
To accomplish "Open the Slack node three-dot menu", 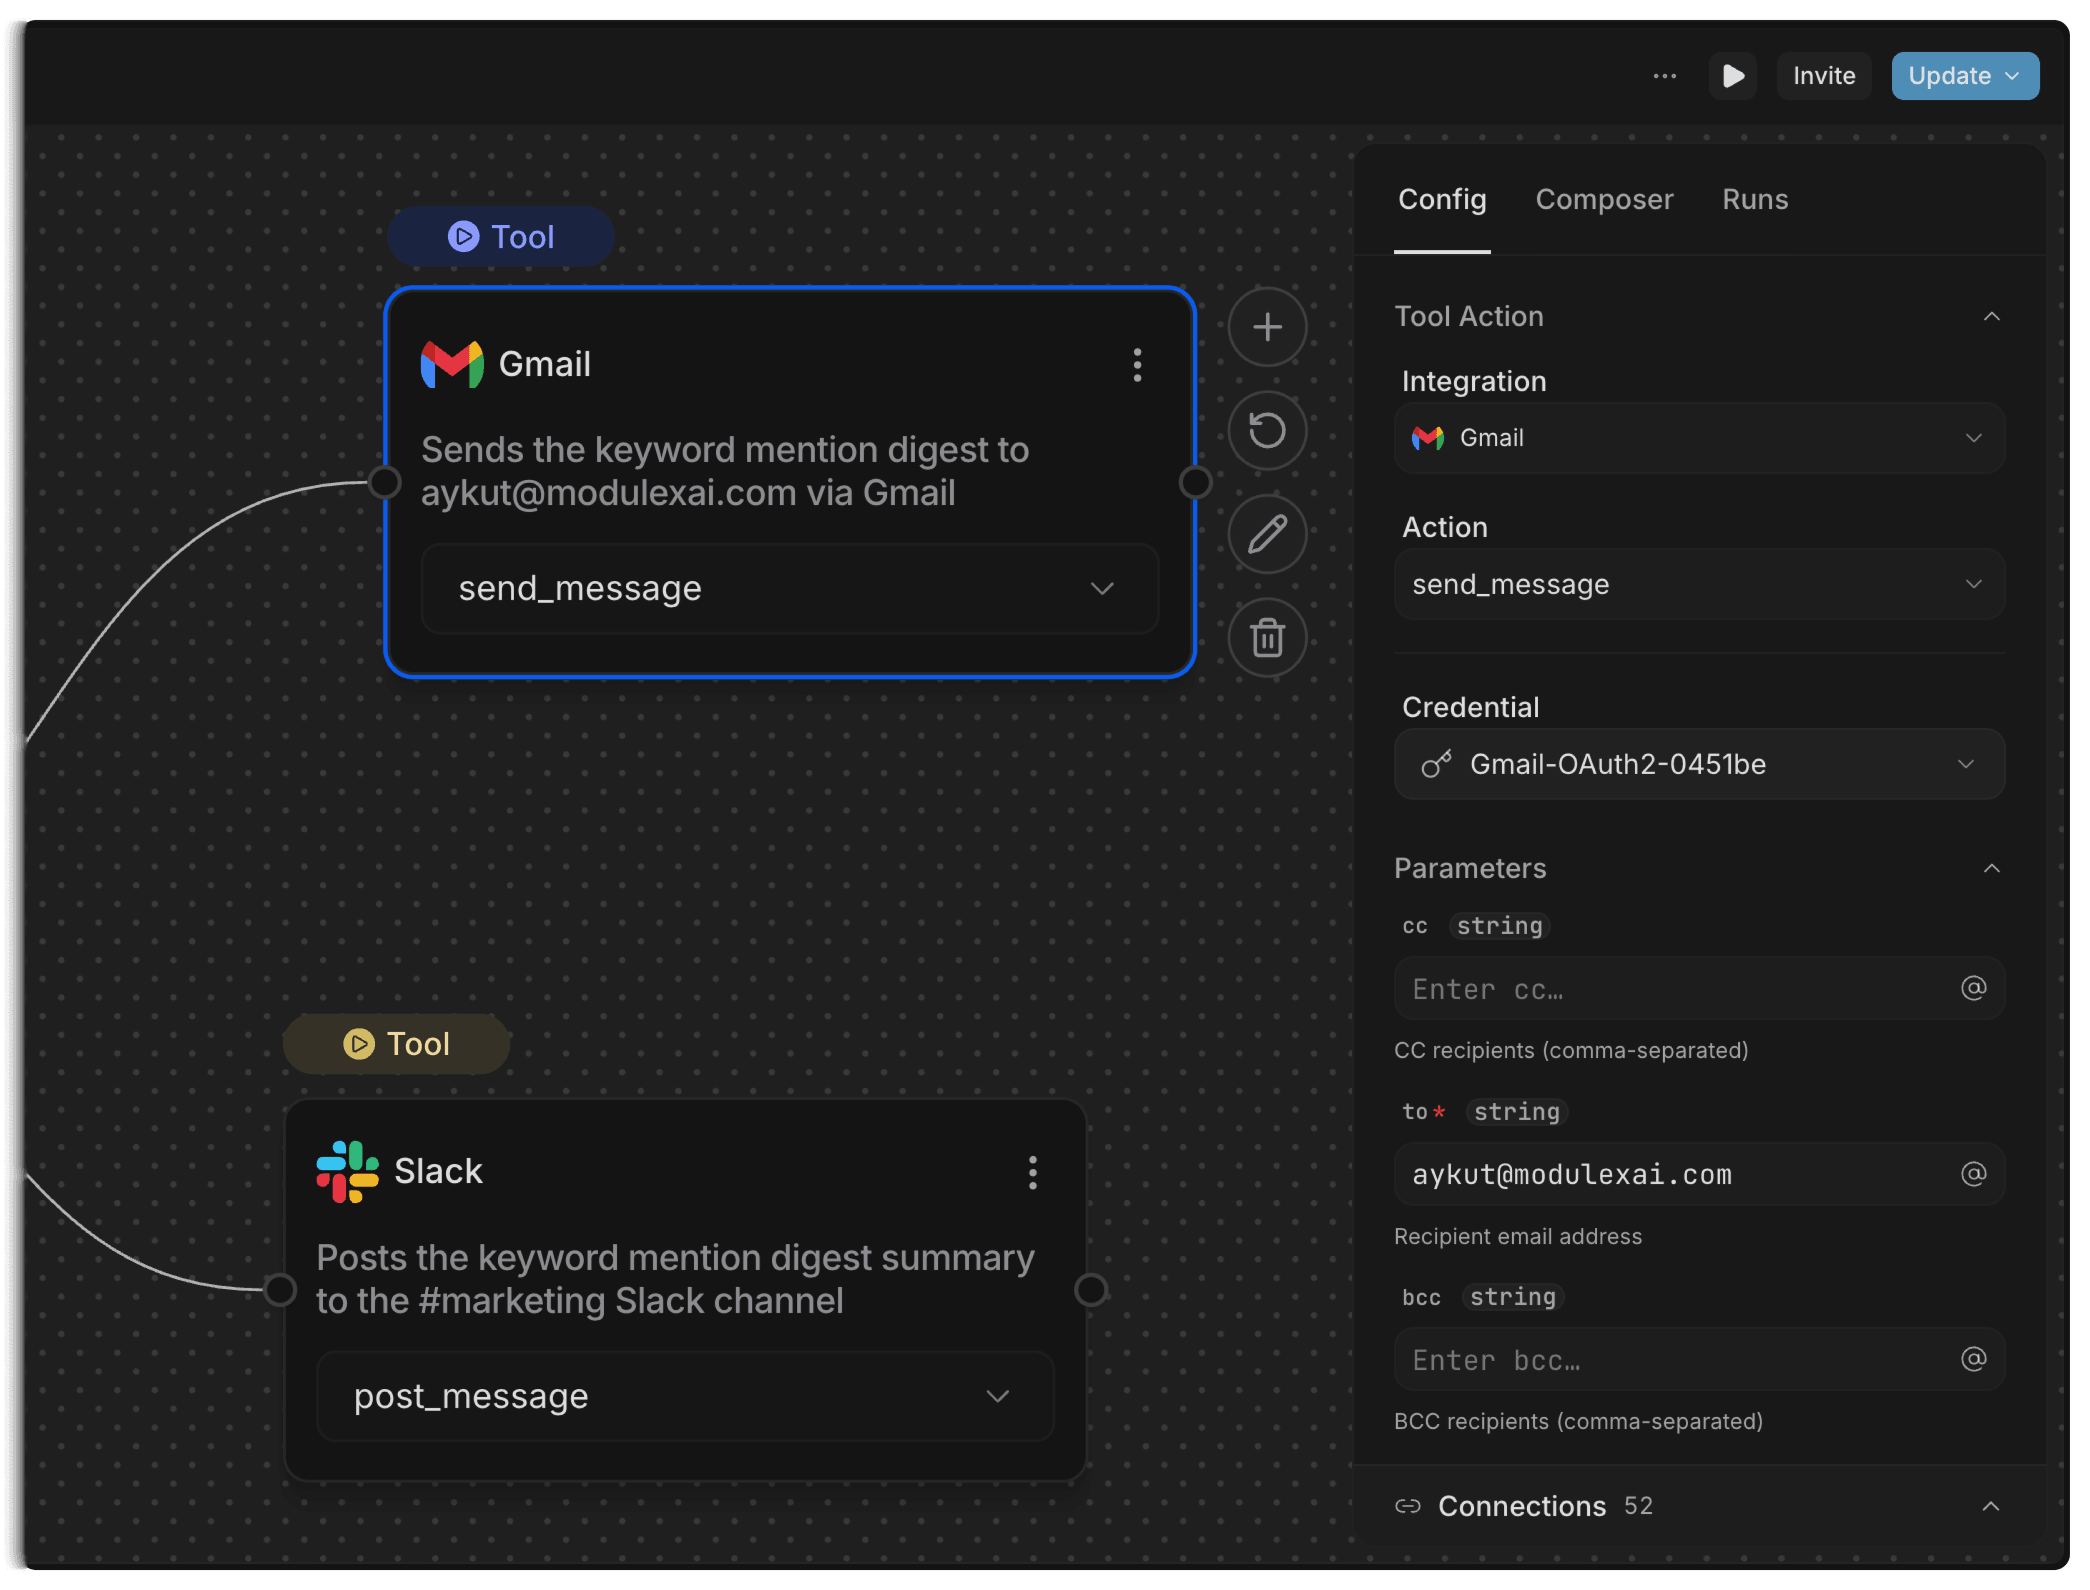I will coord(1033,1172).
